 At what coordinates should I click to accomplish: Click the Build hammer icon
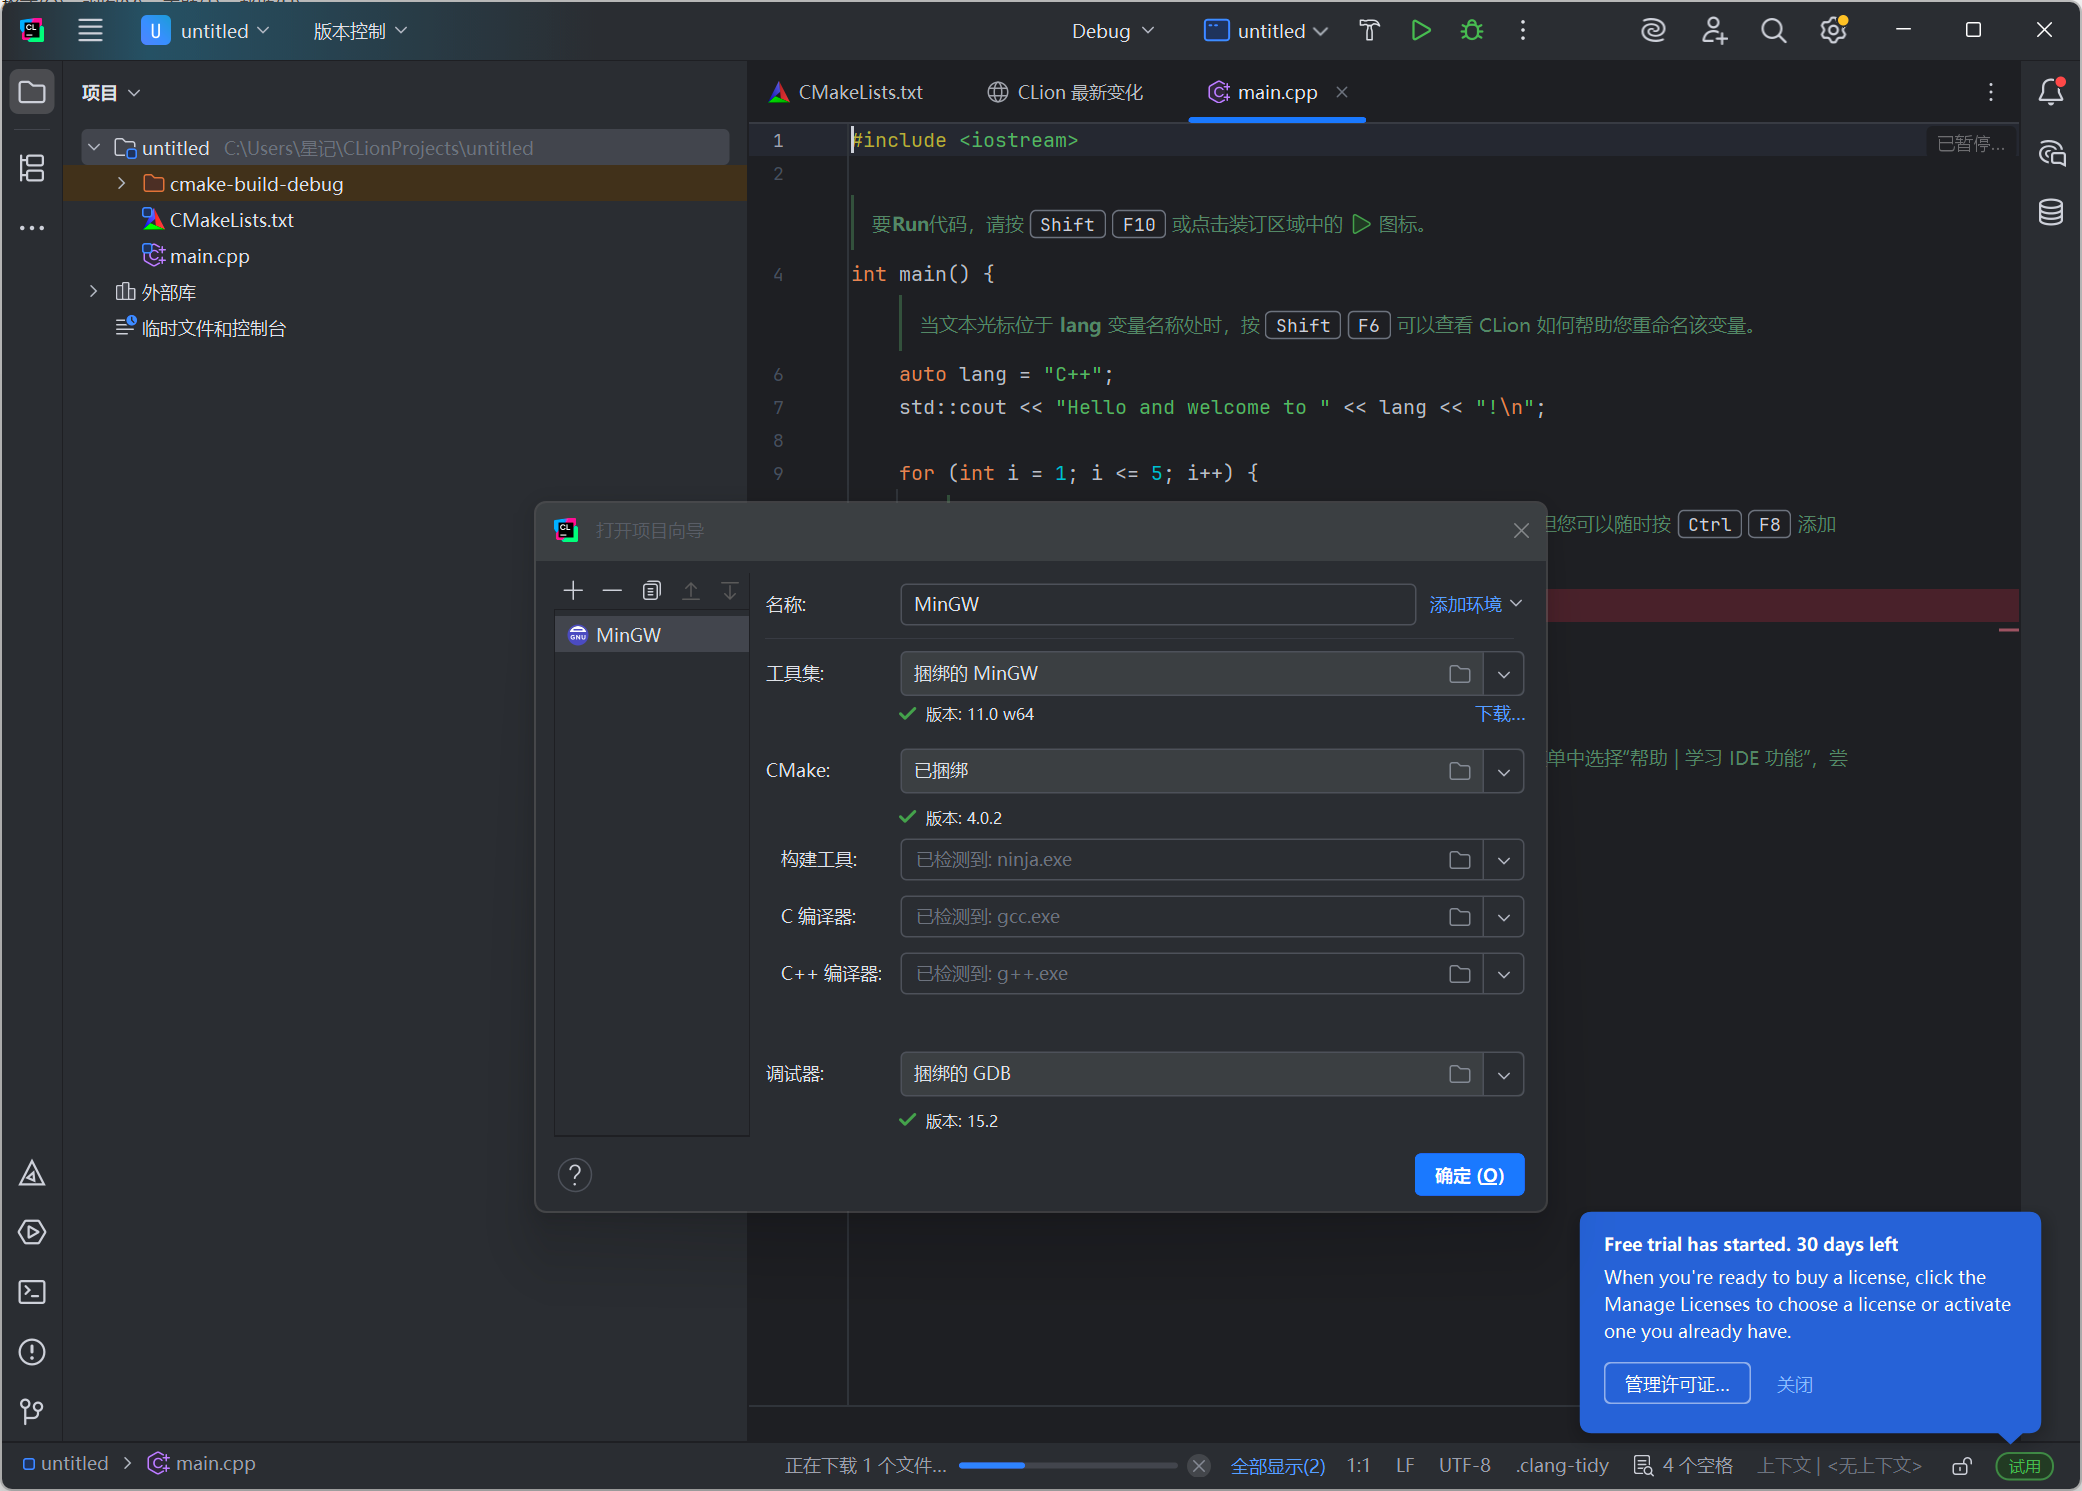coord(1369,31)
